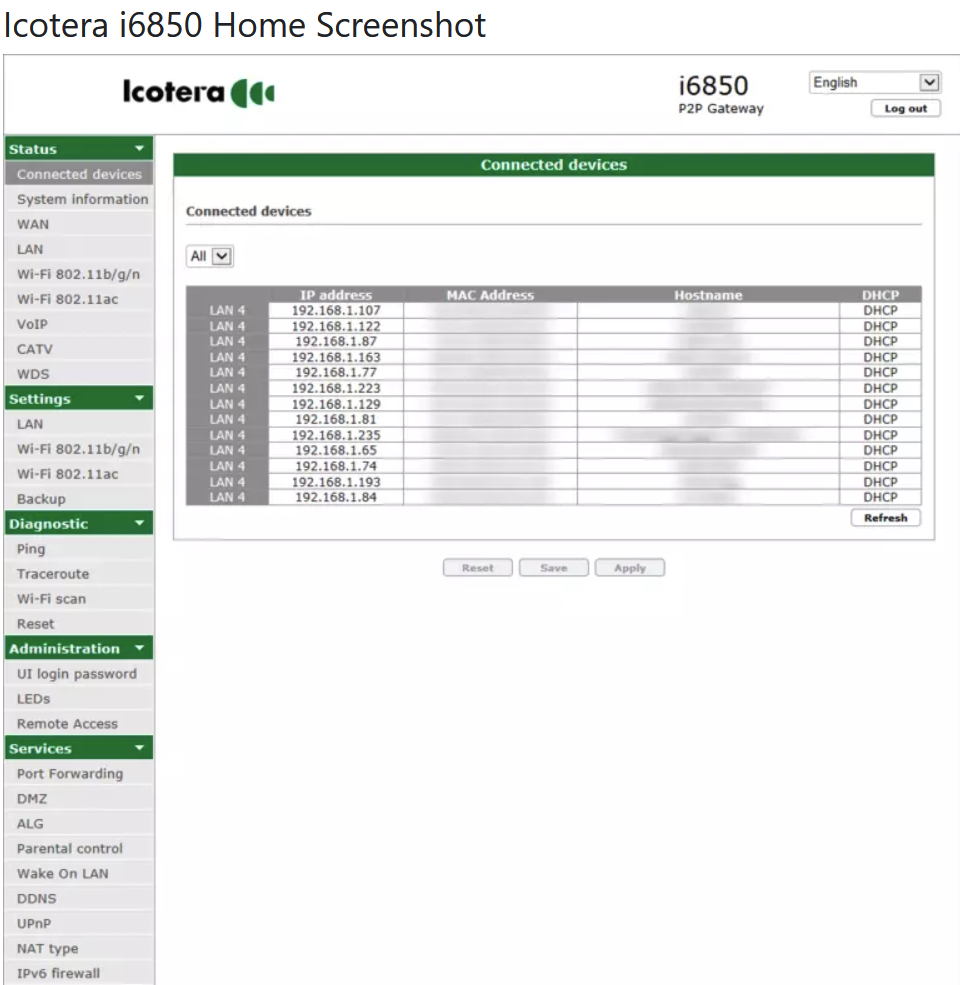Select IP address 192.168.1.77

336,373
